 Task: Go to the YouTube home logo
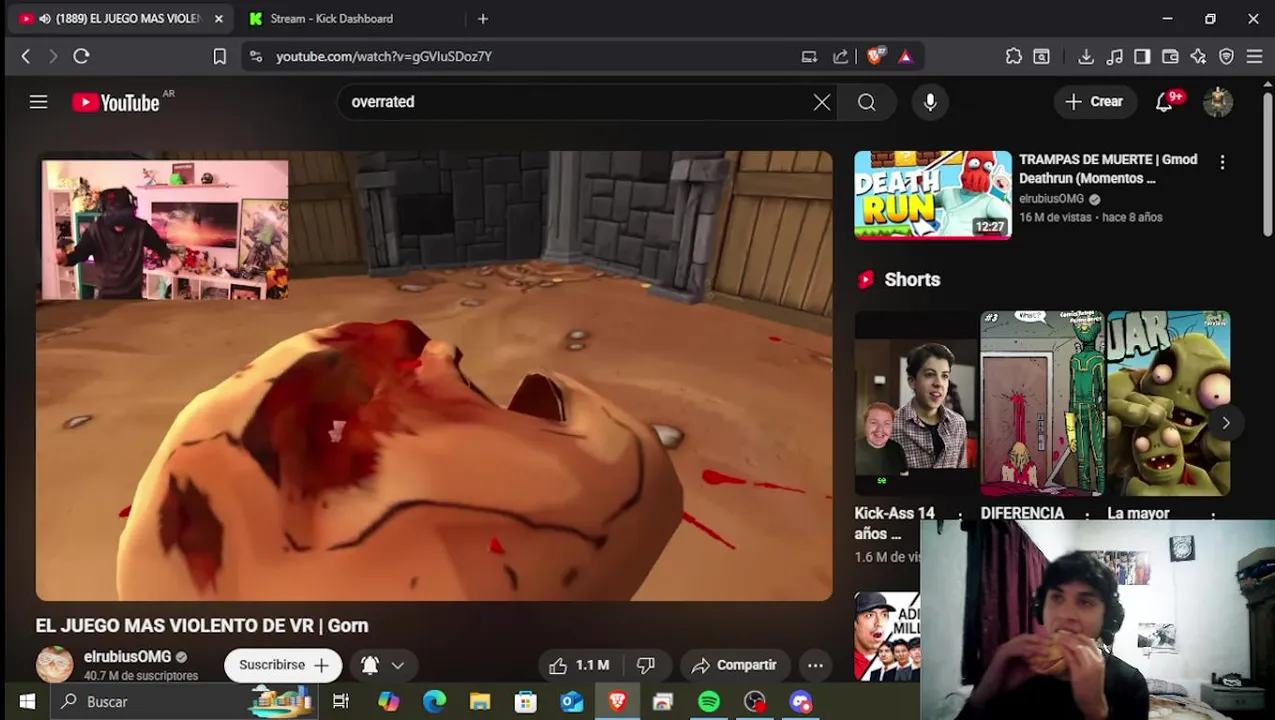click(116, 102)
